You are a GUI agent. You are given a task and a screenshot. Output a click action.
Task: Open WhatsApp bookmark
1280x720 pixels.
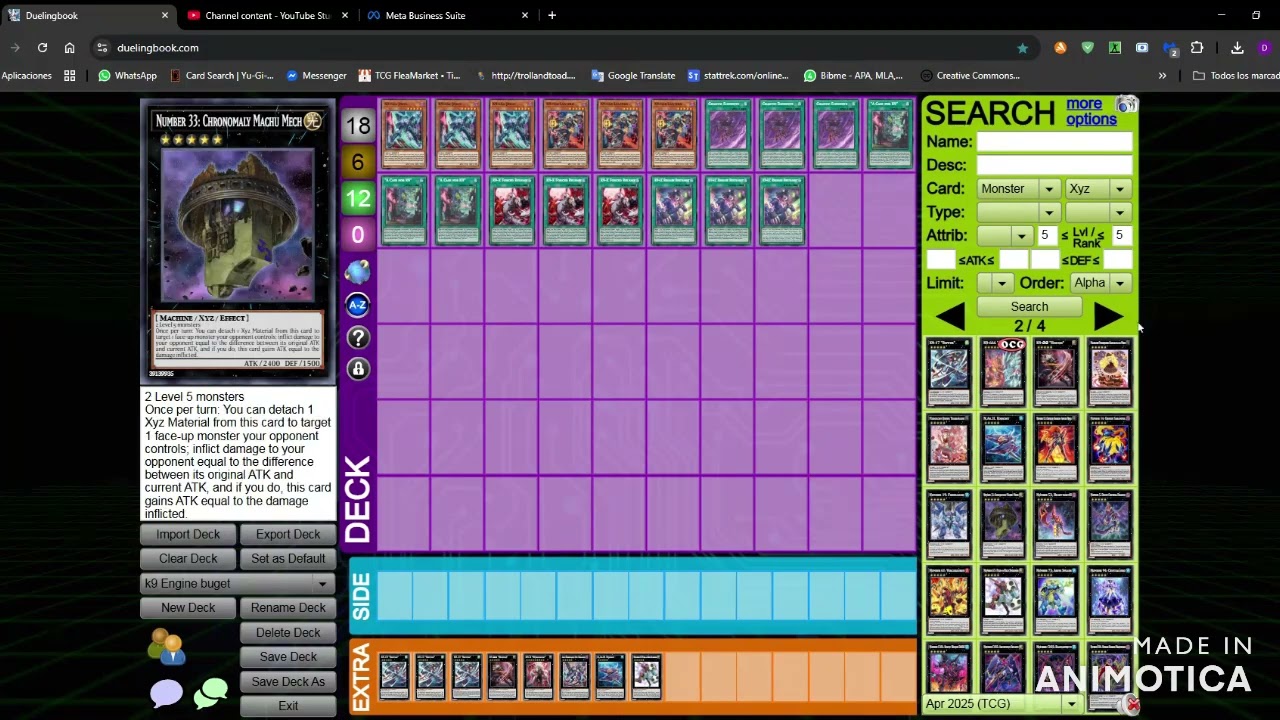127,75
